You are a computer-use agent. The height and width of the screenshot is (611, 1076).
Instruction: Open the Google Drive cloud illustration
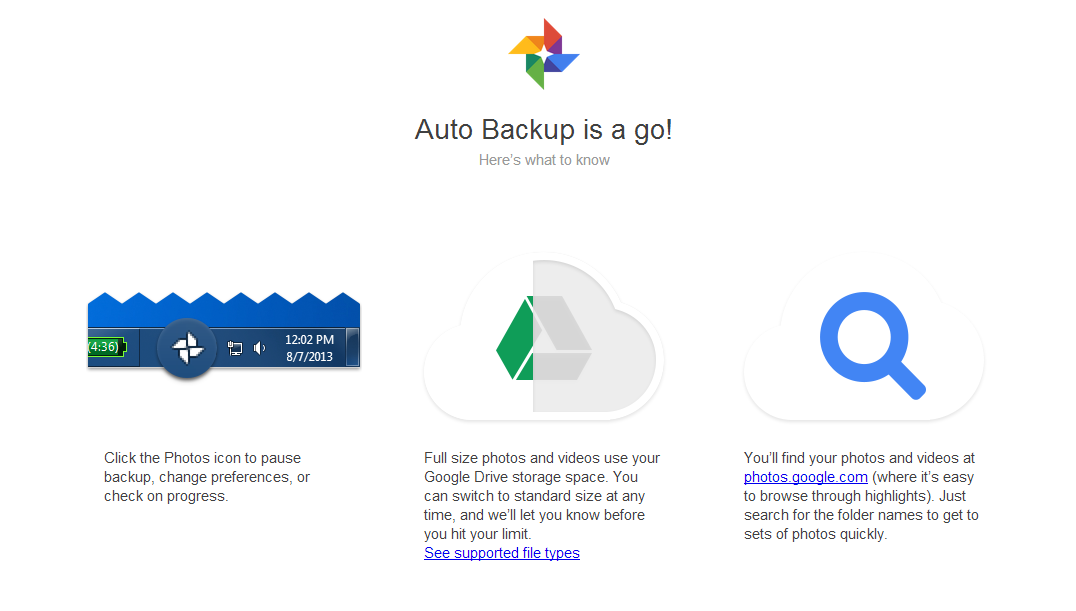click(543, 340)
